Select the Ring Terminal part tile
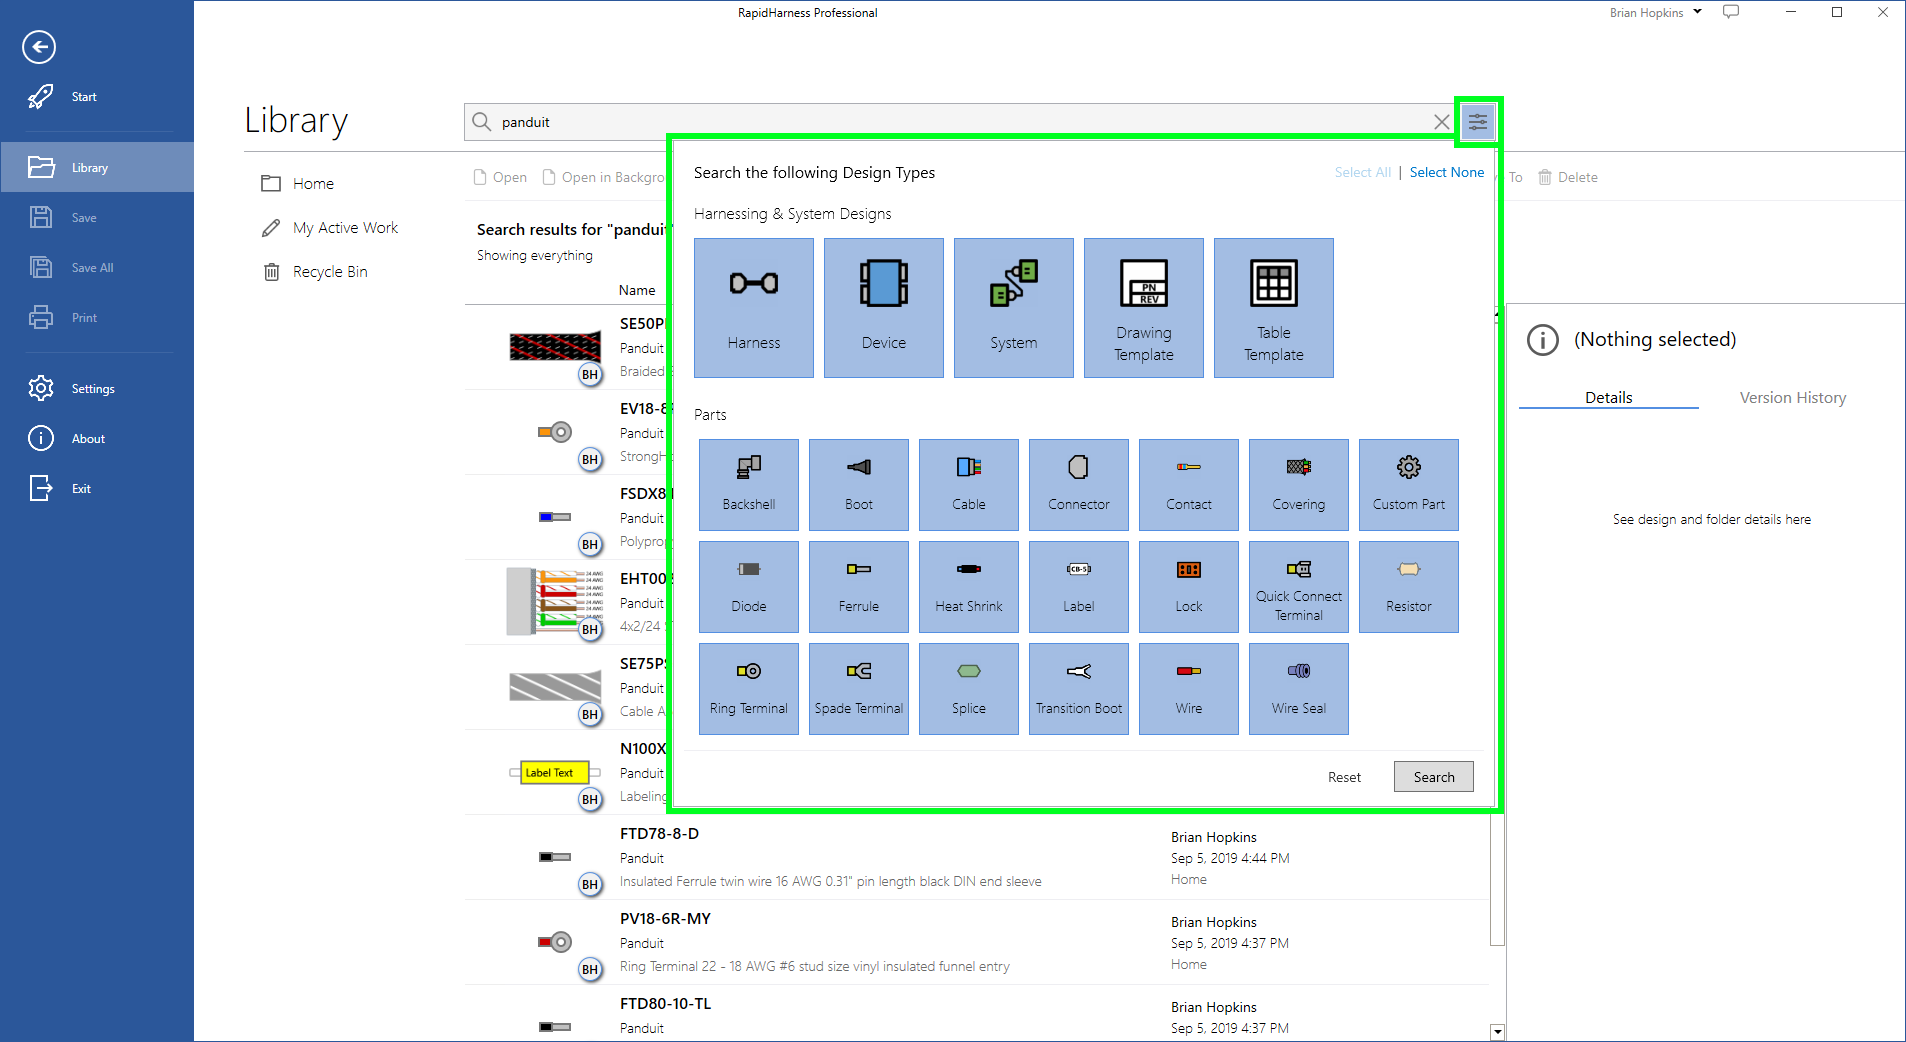 749,689
